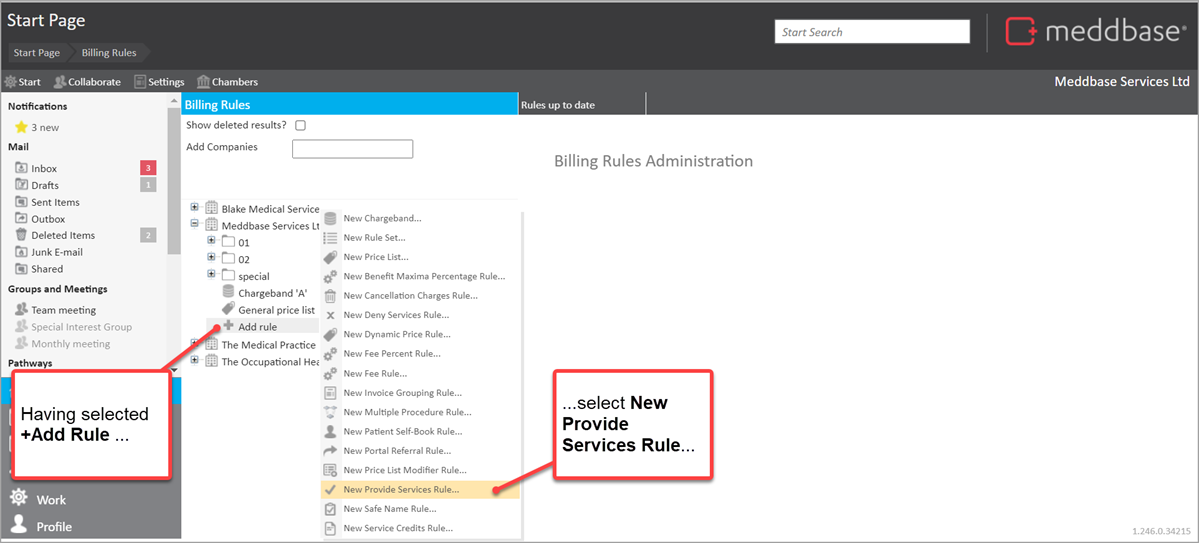Click the Profile person icon
Viewport: 1199px width, 543px height.
tap(18, 525)
